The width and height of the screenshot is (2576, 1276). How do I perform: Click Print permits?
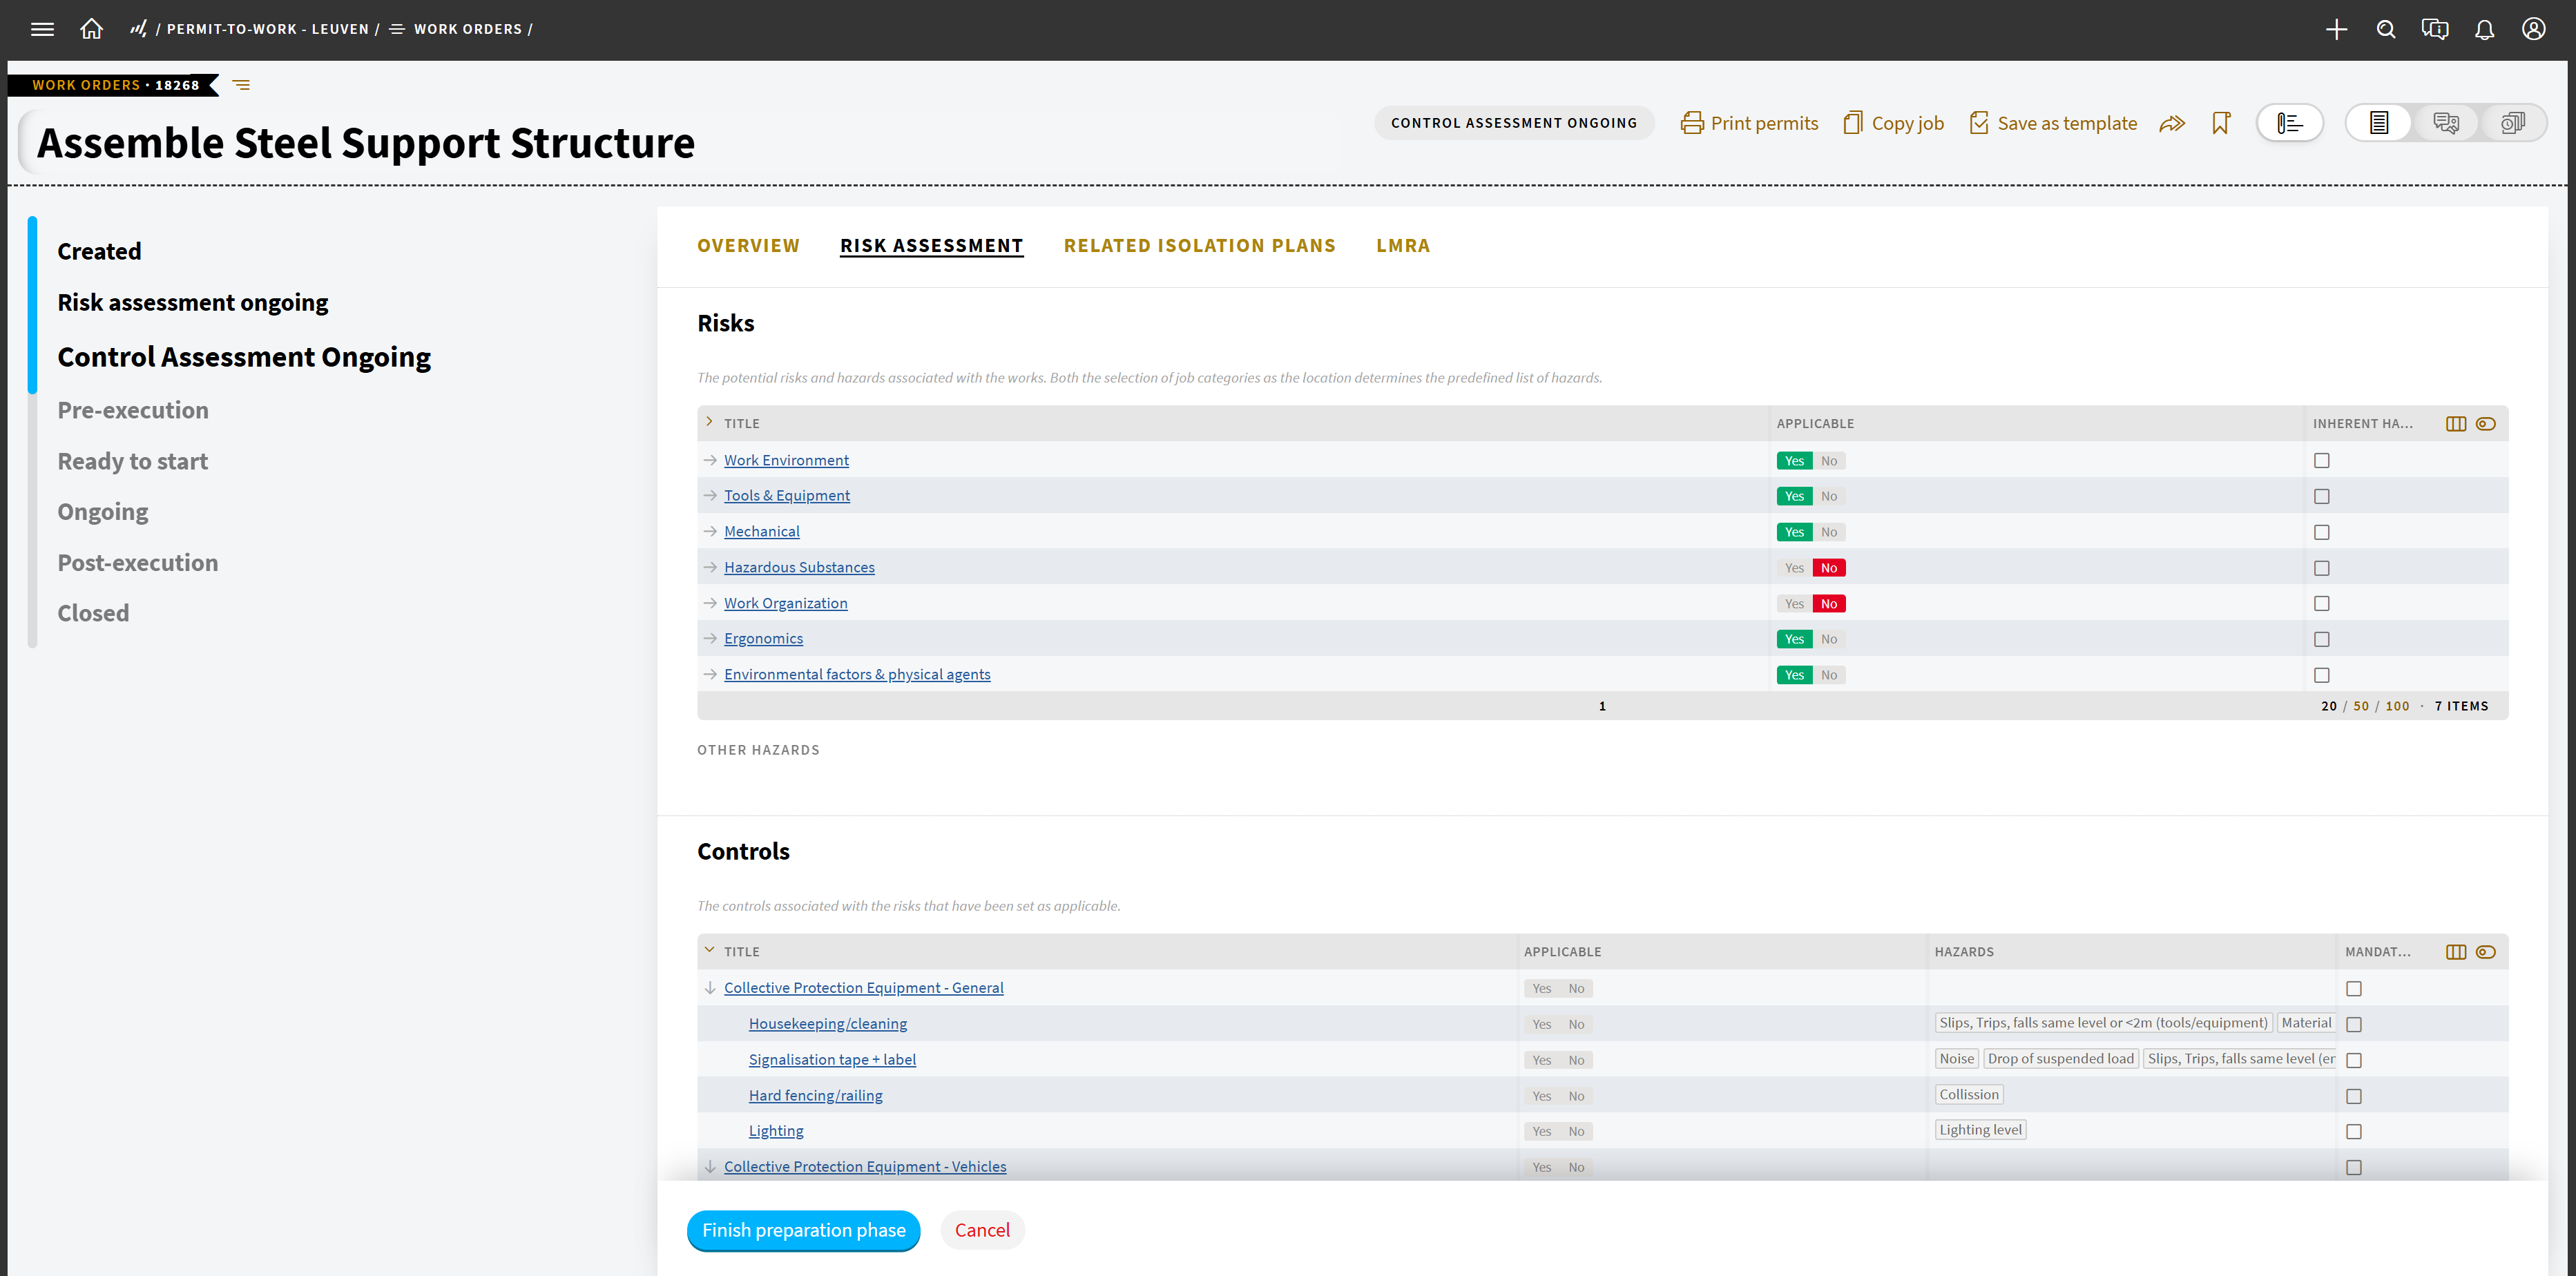(x=1749, y=123)
